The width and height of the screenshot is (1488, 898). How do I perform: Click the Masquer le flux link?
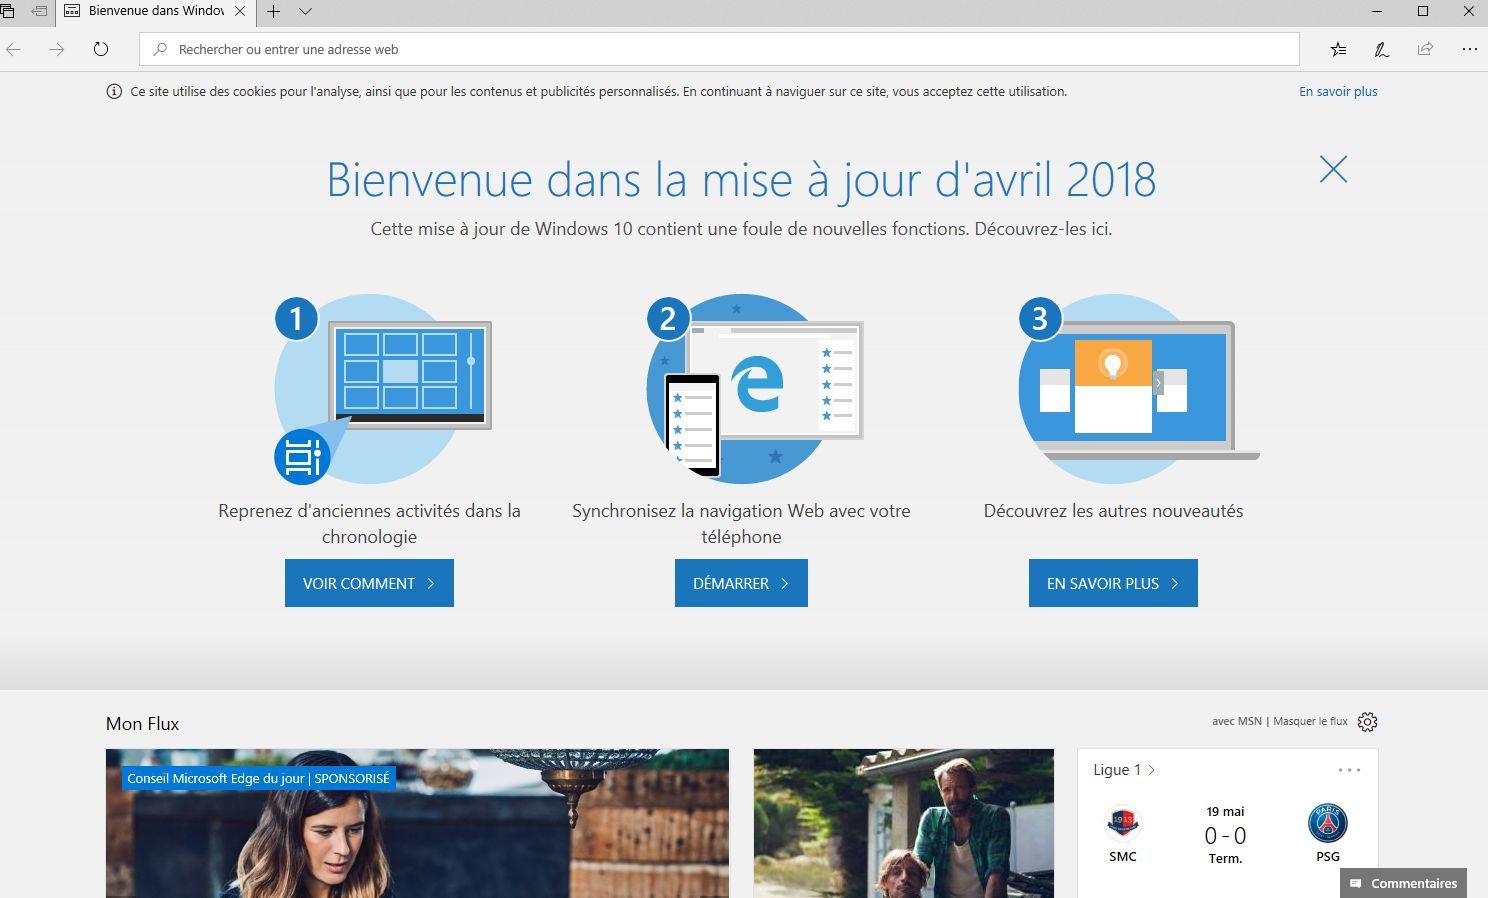coord(1310,721)
